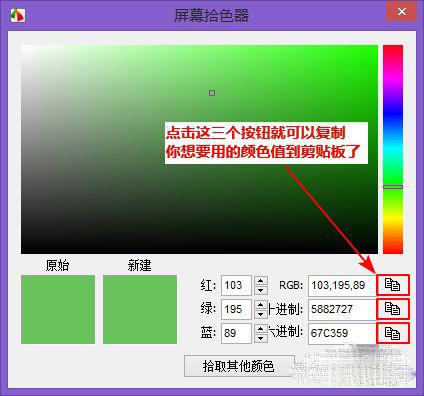This screenshot has width=424, height=396.
Task: Pick blue on the hue bar
Action: (x=393, y=113)
